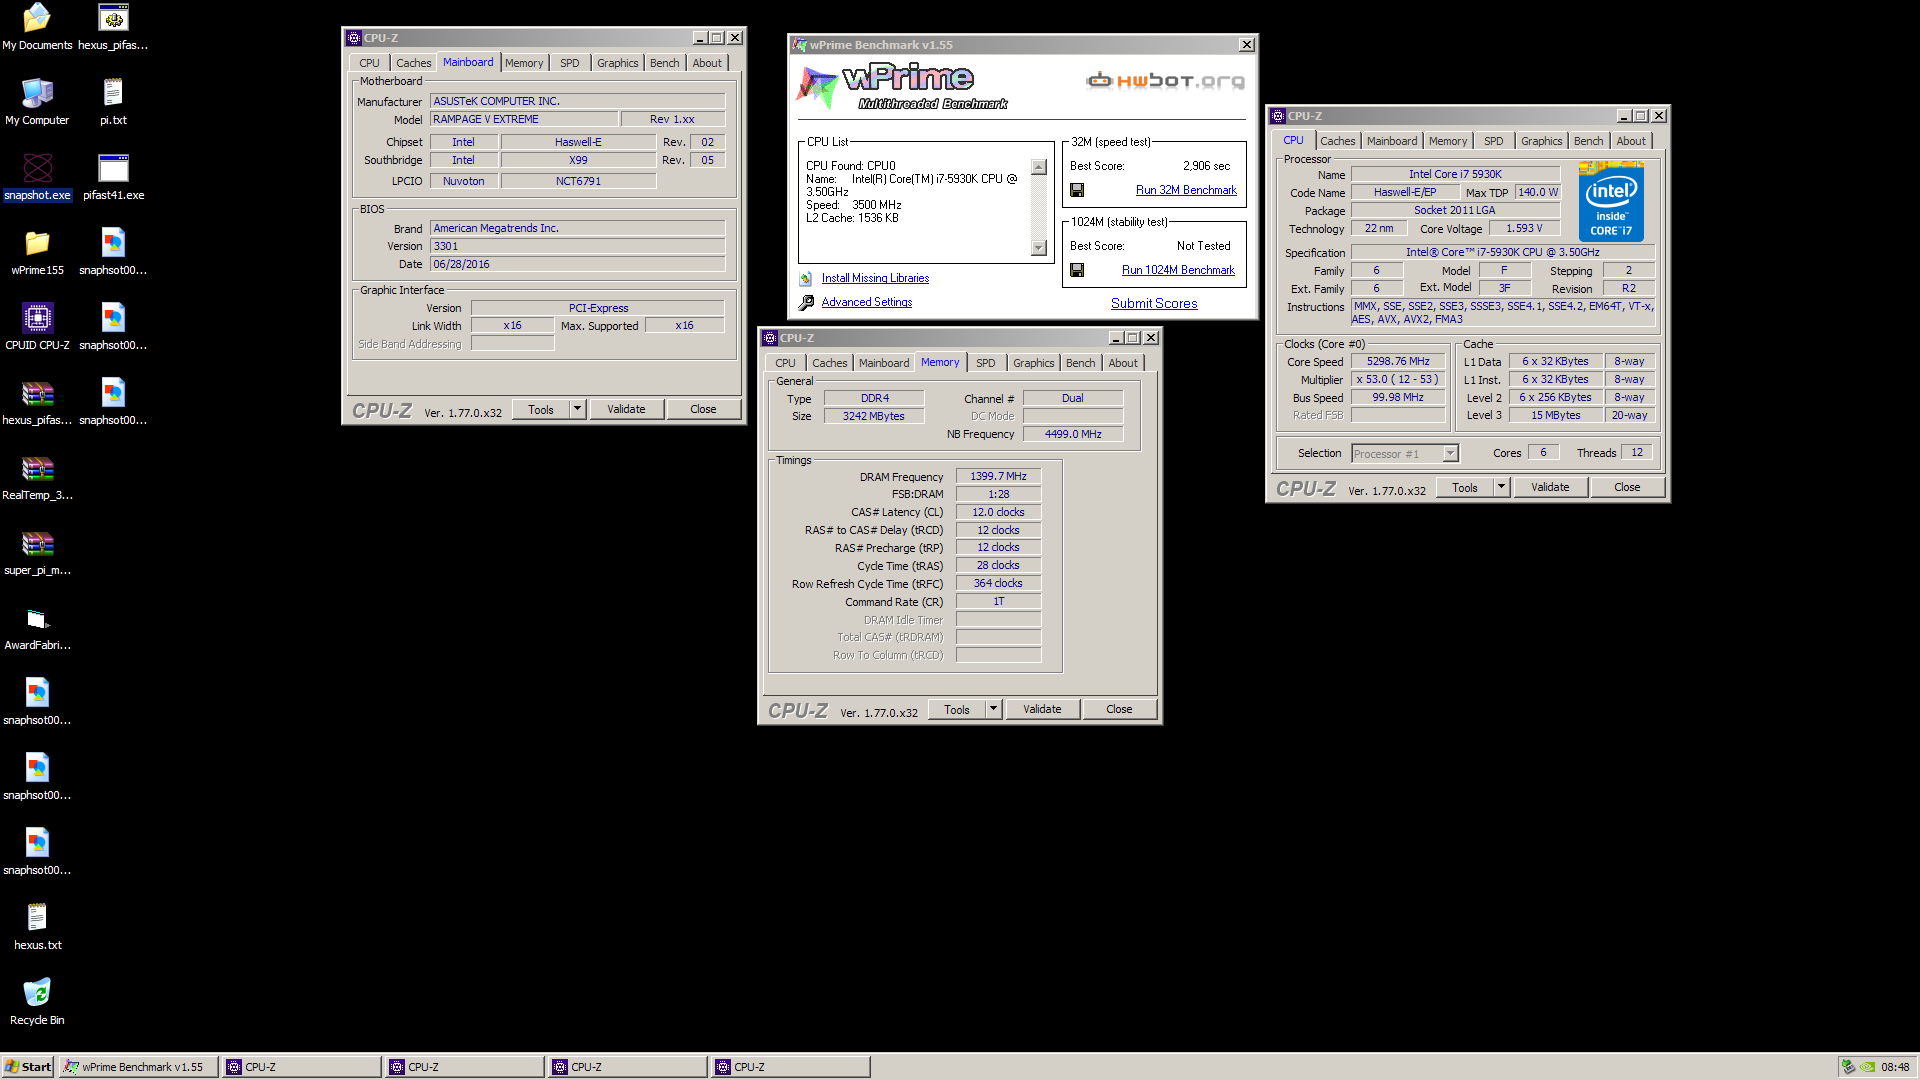Open My Computer desktop icon
Viewport: 1920px width, 1080px height.
37,102
